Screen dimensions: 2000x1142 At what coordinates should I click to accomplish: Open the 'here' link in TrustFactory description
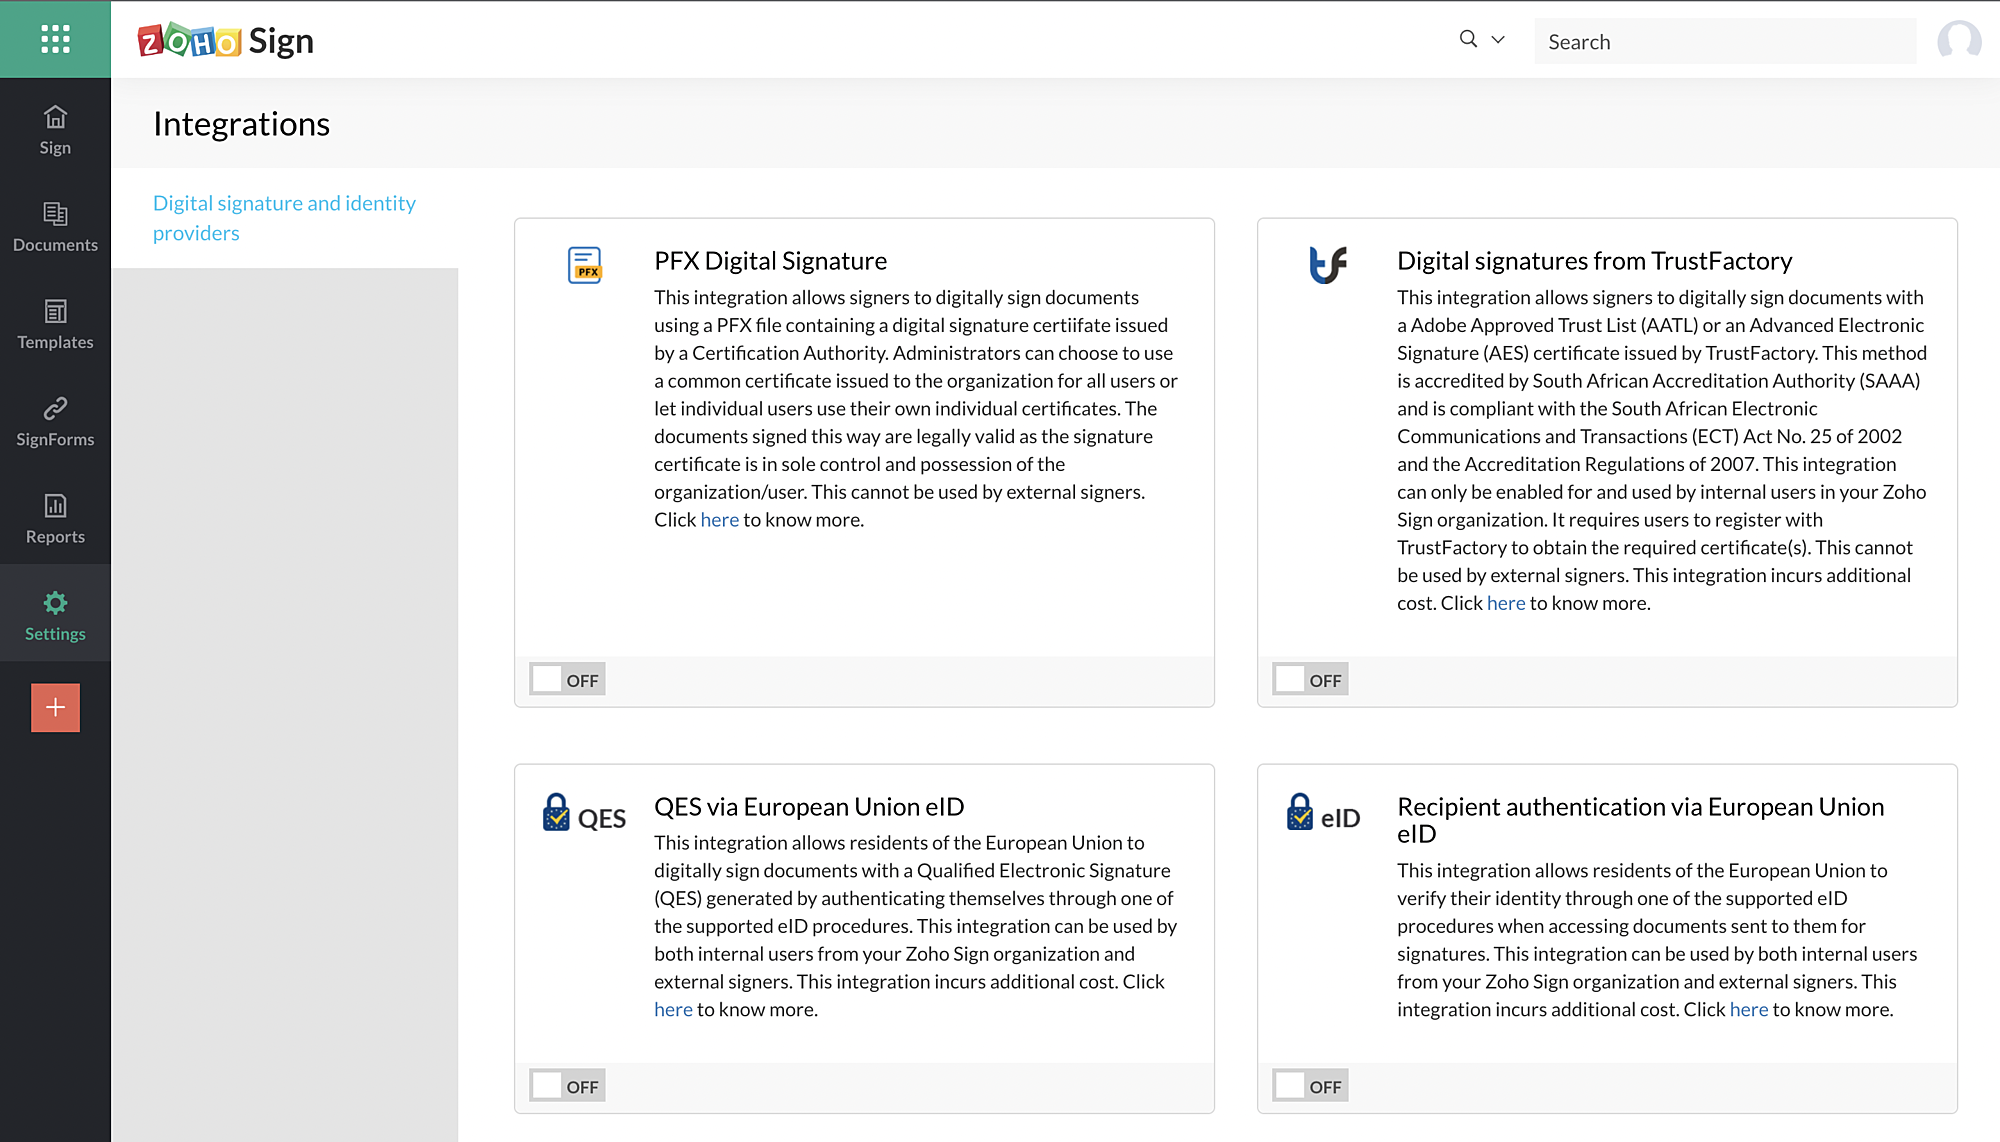1505,603
